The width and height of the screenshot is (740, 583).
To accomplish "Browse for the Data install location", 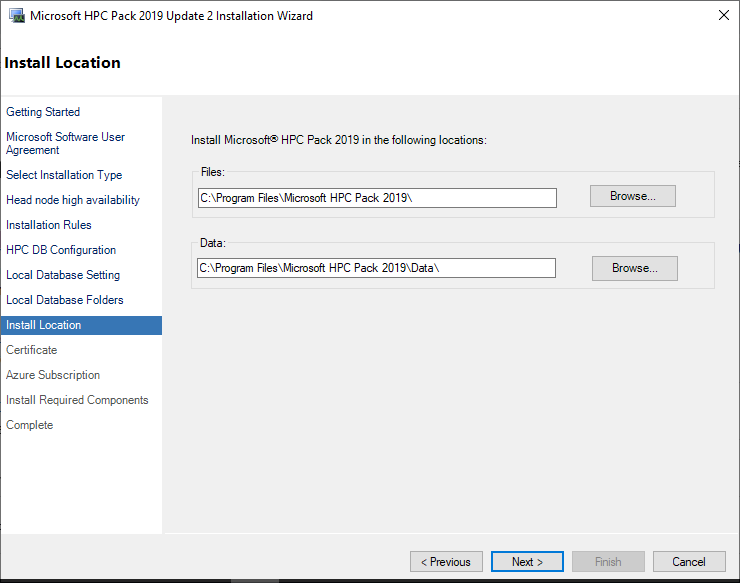I will pos(635,268).
